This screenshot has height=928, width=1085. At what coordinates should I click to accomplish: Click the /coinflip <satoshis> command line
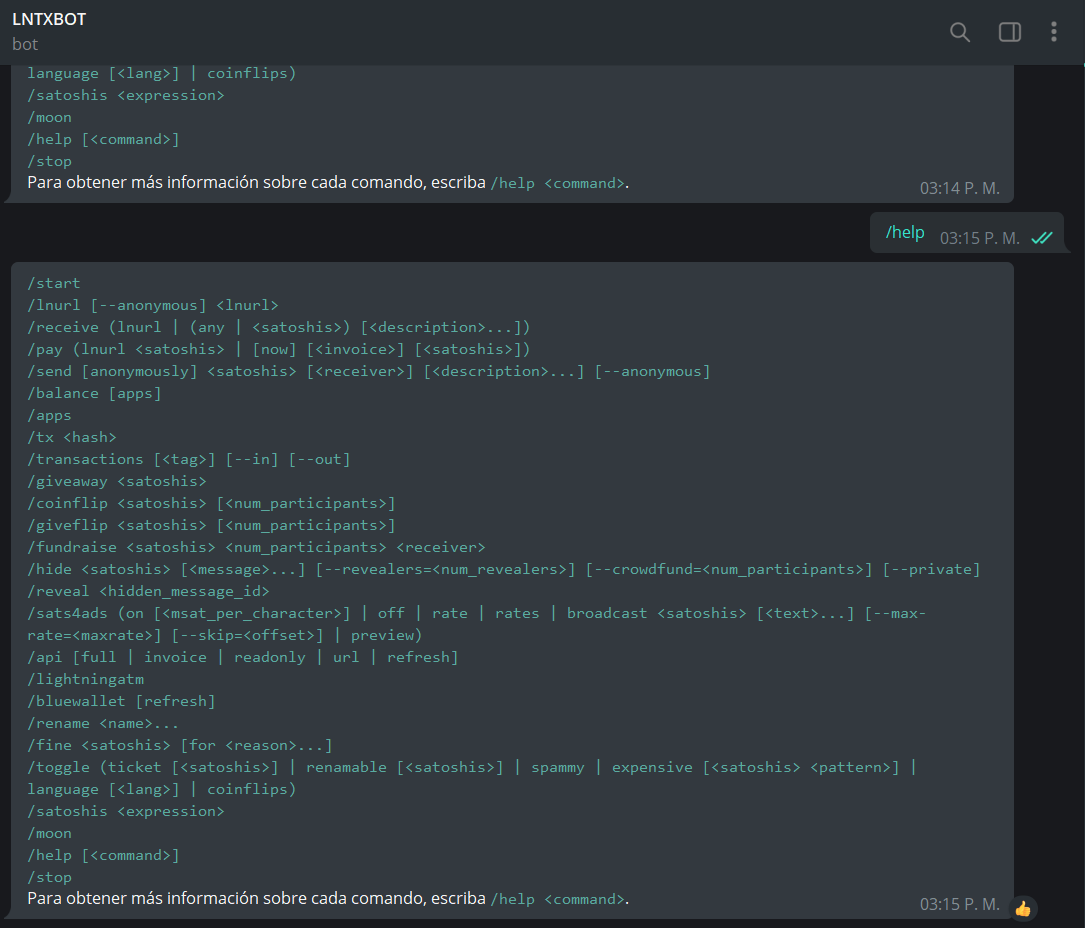coord(212,504)
